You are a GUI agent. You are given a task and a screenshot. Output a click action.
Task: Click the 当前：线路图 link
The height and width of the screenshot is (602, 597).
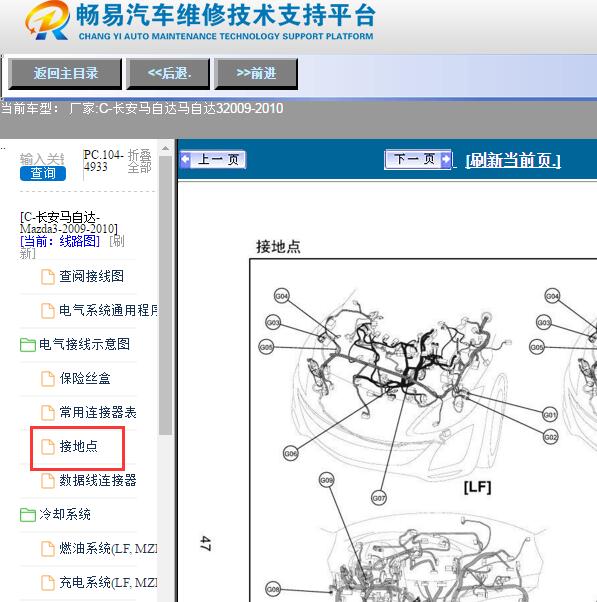60,241
